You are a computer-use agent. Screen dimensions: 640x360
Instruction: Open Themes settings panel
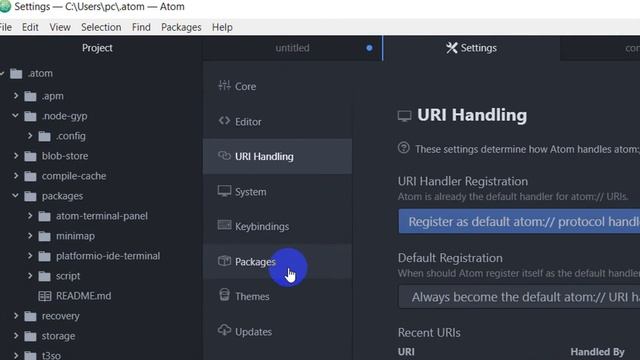coord(278,296)
